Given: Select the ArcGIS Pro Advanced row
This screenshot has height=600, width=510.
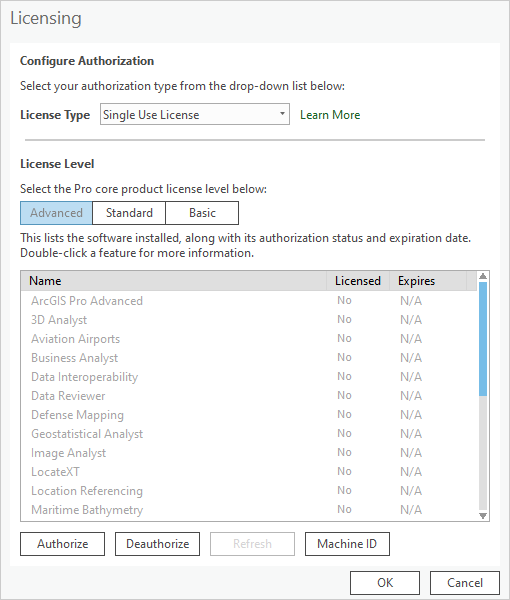Looking at the screenshot, I should 249,301.
